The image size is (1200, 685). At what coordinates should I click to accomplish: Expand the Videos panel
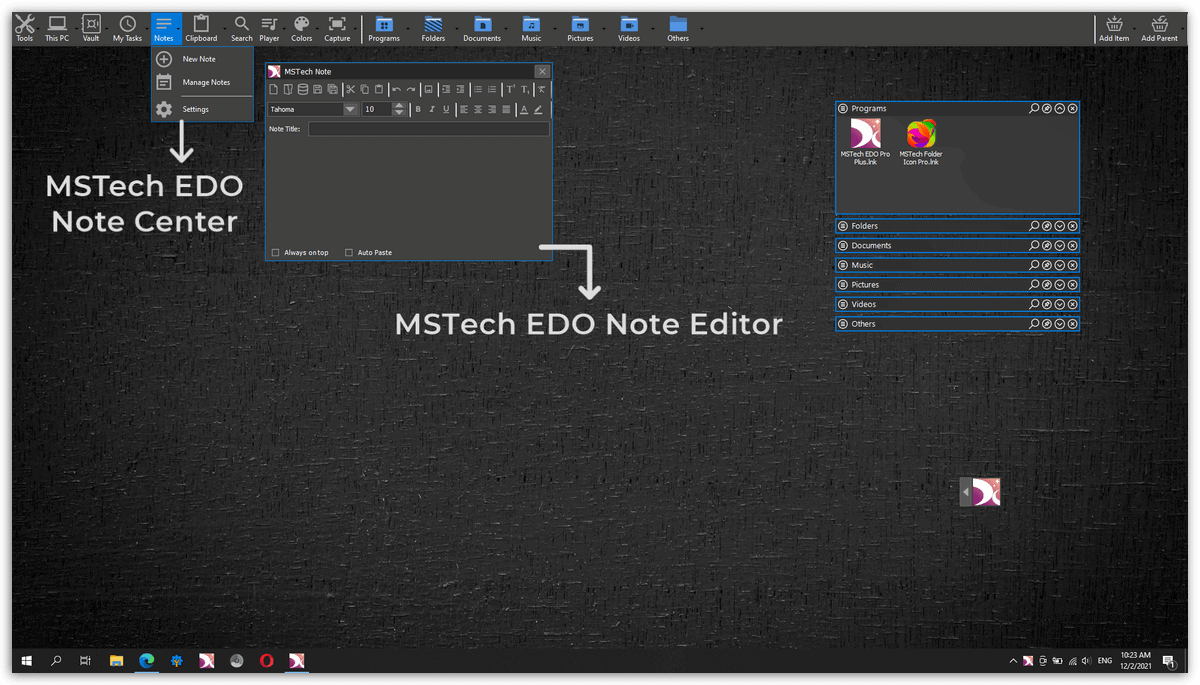coord(1060,304)
